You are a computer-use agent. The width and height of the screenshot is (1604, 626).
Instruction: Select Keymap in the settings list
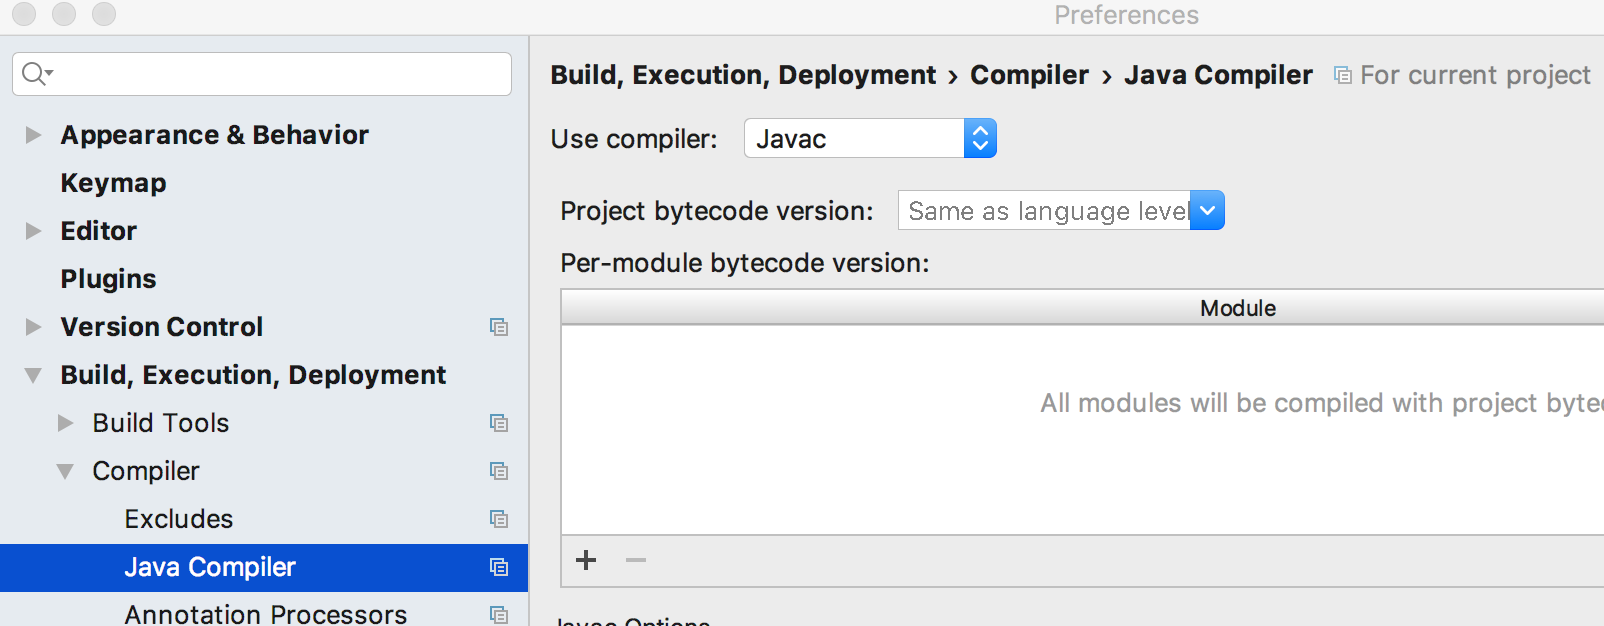point(113,183)
